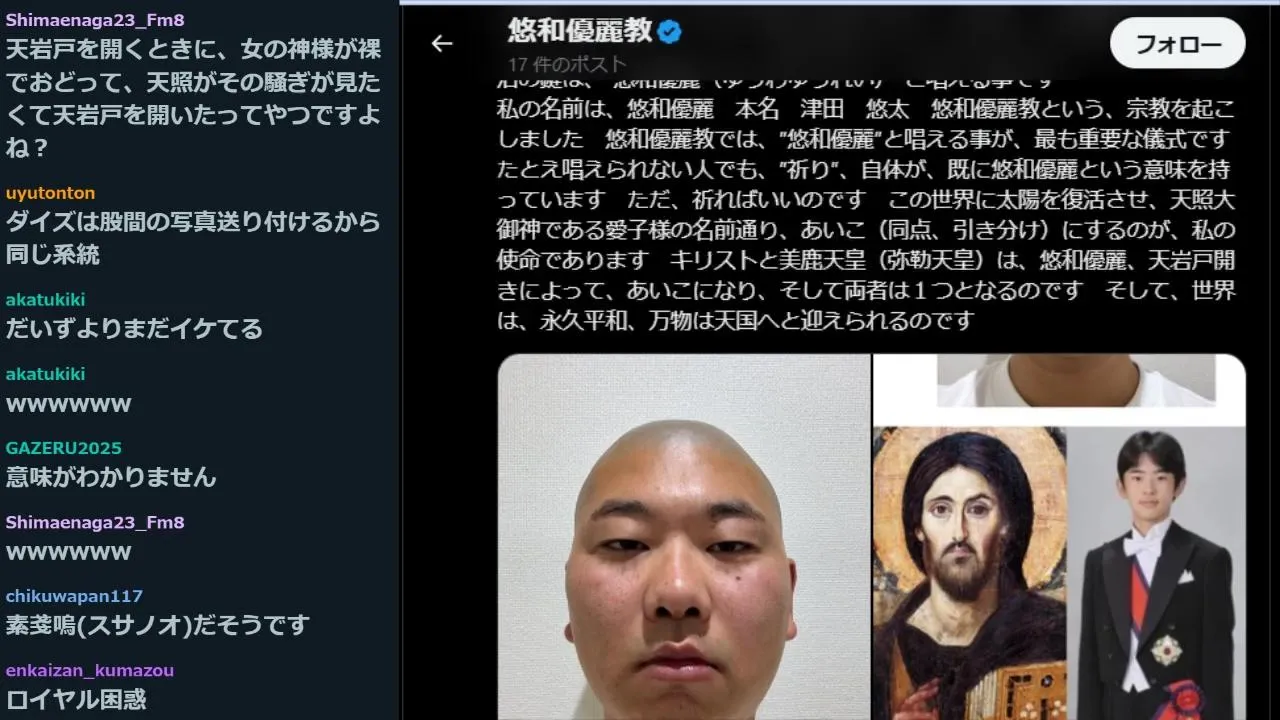Click the enkaizan_kumazou username in chat
This screenshot has height=720, width=1280.
pyautogui.click(x=90, y=670)
